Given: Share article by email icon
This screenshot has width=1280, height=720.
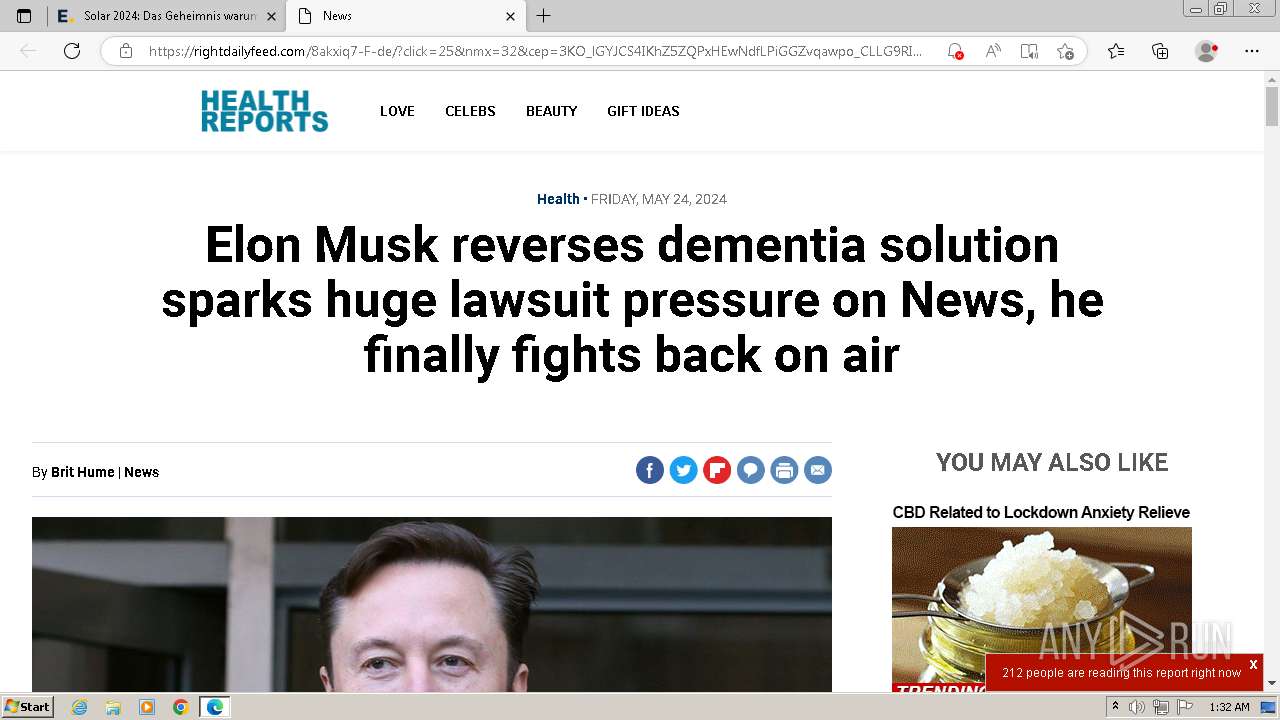Looking at the screenshot, I should tap(818, 470).
